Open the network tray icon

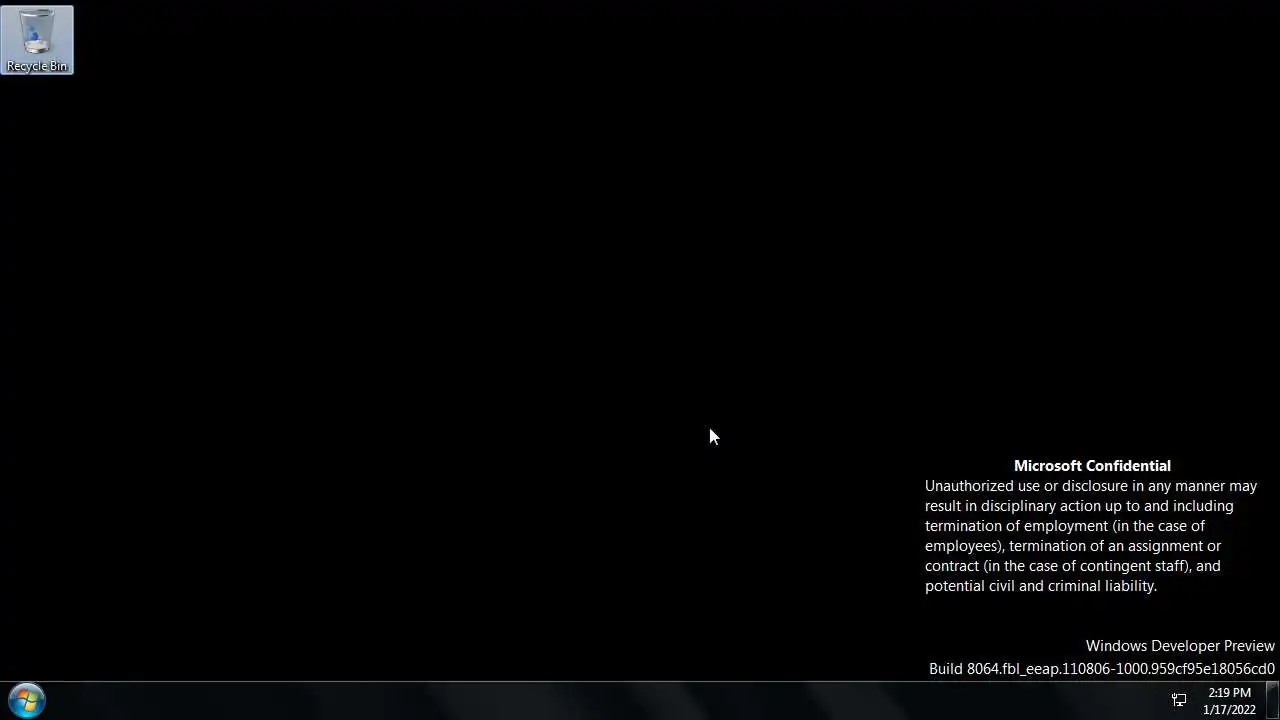(1179, 700)
